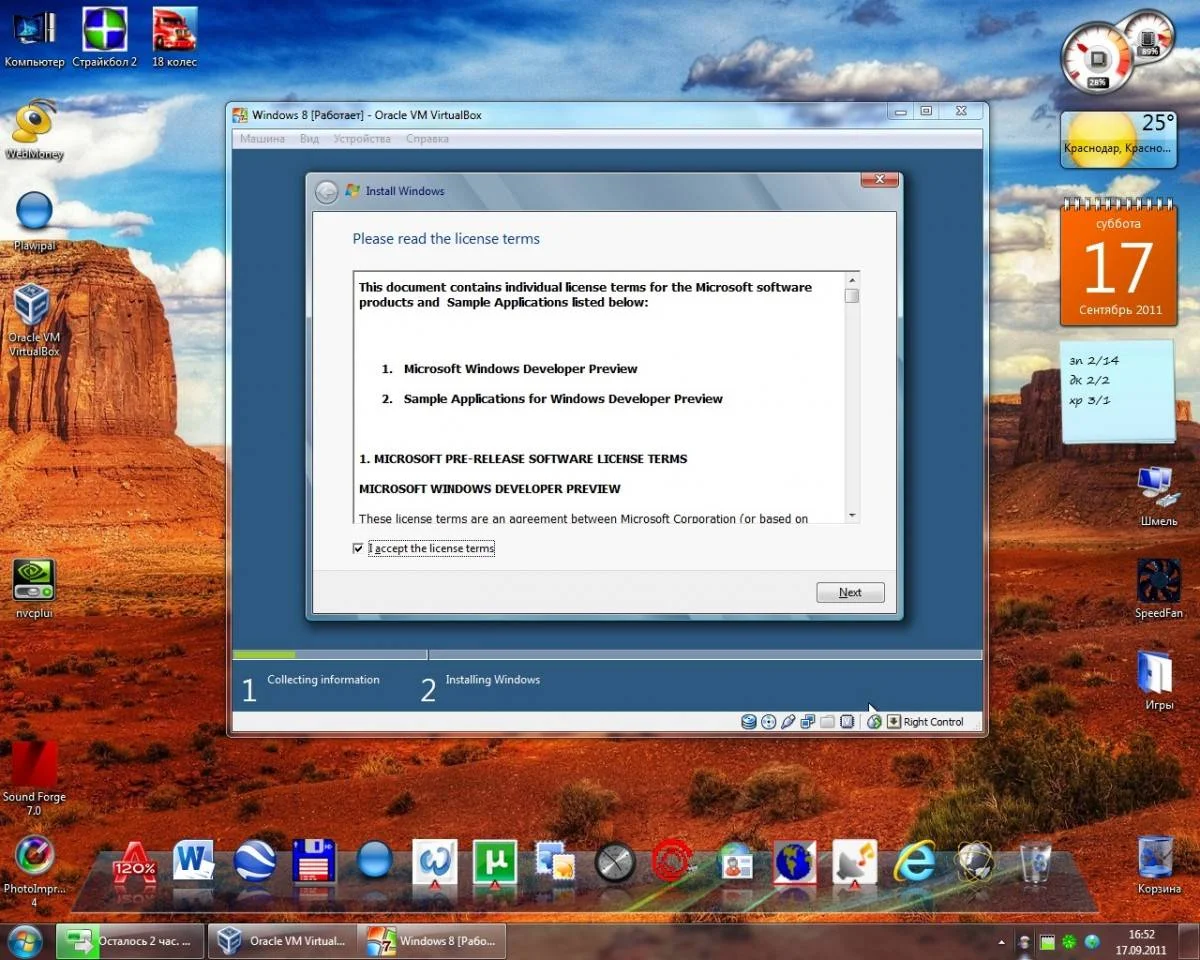The height and width of the screenshot is (960, 1200).
Task: Click the optical CD drive icon in VirtualBox status bar
Action: click(768, 721)
